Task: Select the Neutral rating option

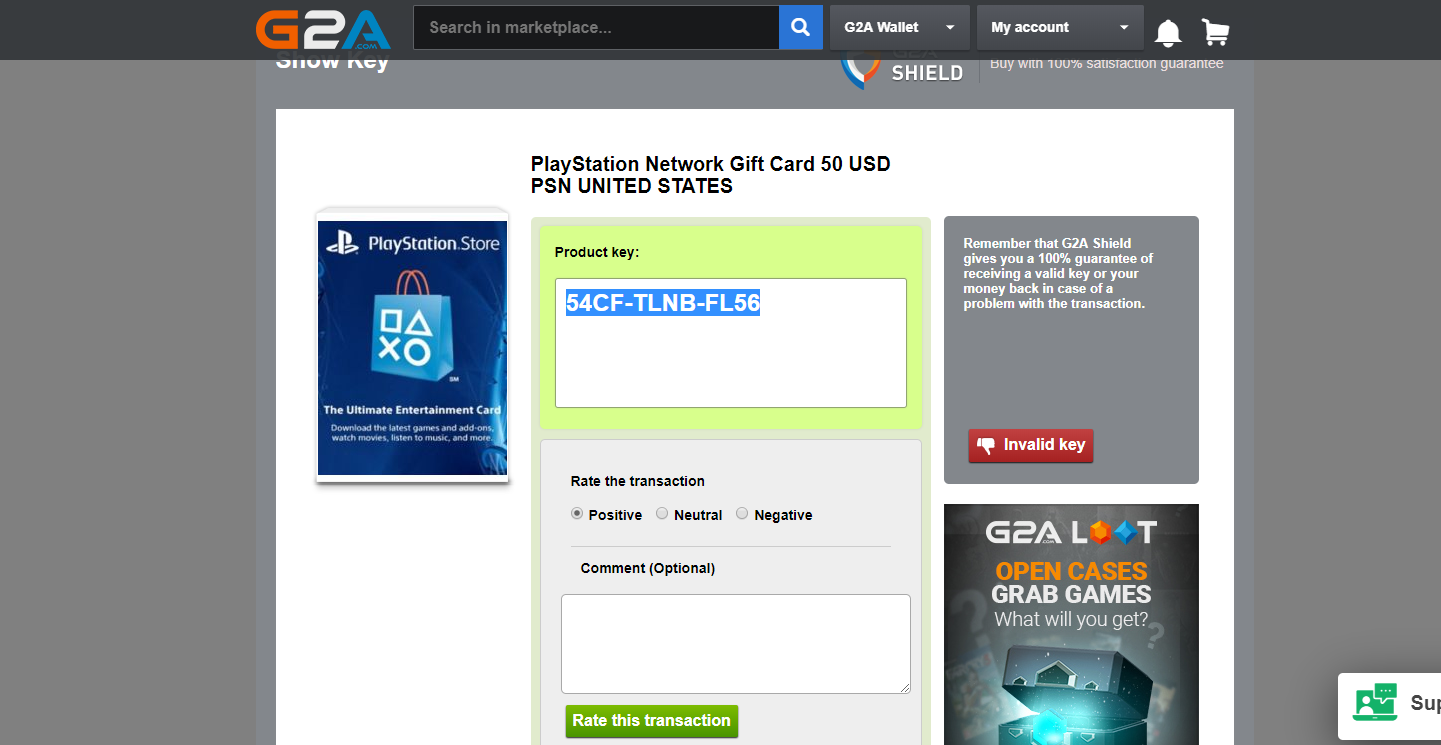Action: point(662,514)
